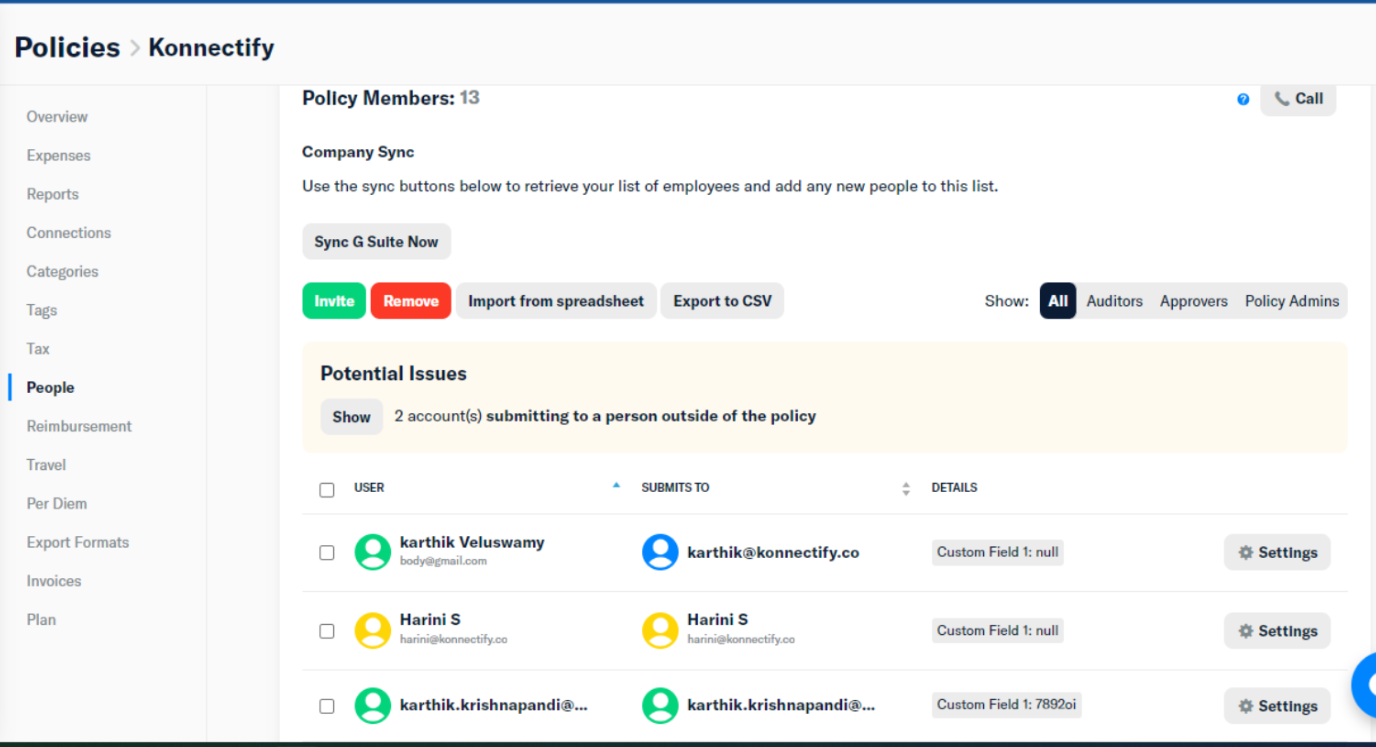Open Reimbursement in sidebar
This screenshot has width=1376, height=747.
(79, 426)
